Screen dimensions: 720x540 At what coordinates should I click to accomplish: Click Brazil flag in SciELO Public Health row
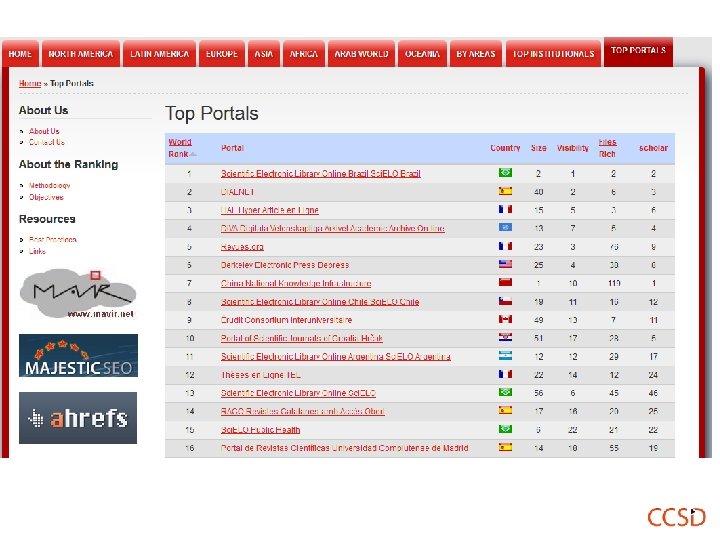(505, 429)
